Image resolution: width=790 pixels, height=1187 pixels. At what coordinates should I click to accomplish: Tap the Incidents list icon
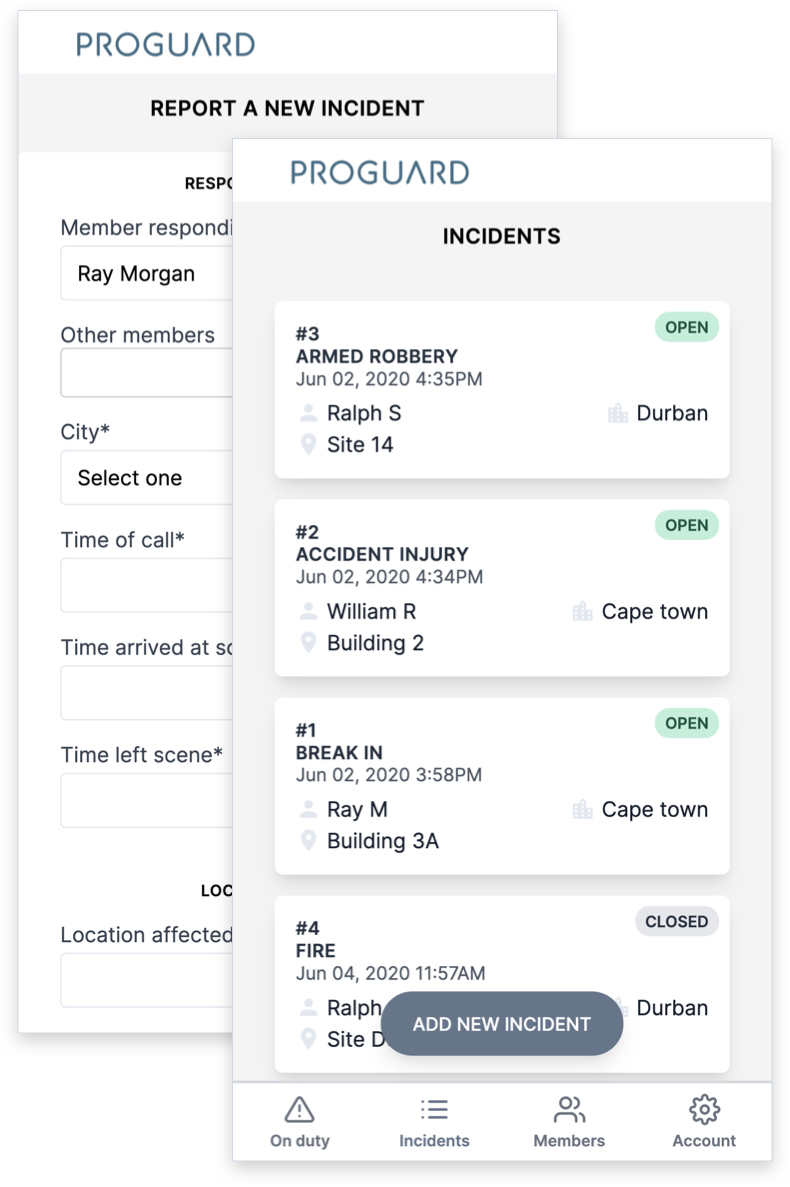[434, 1110]
